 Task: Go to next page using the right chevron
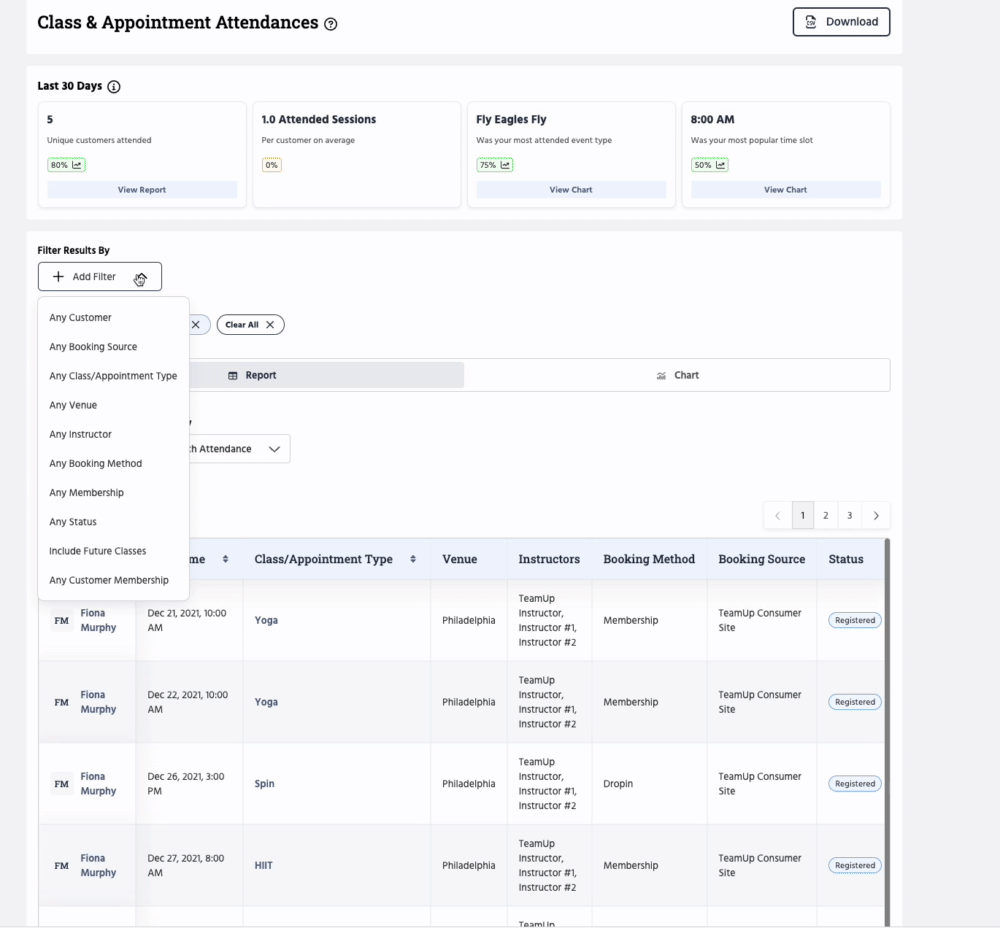[x=876, y=516]
